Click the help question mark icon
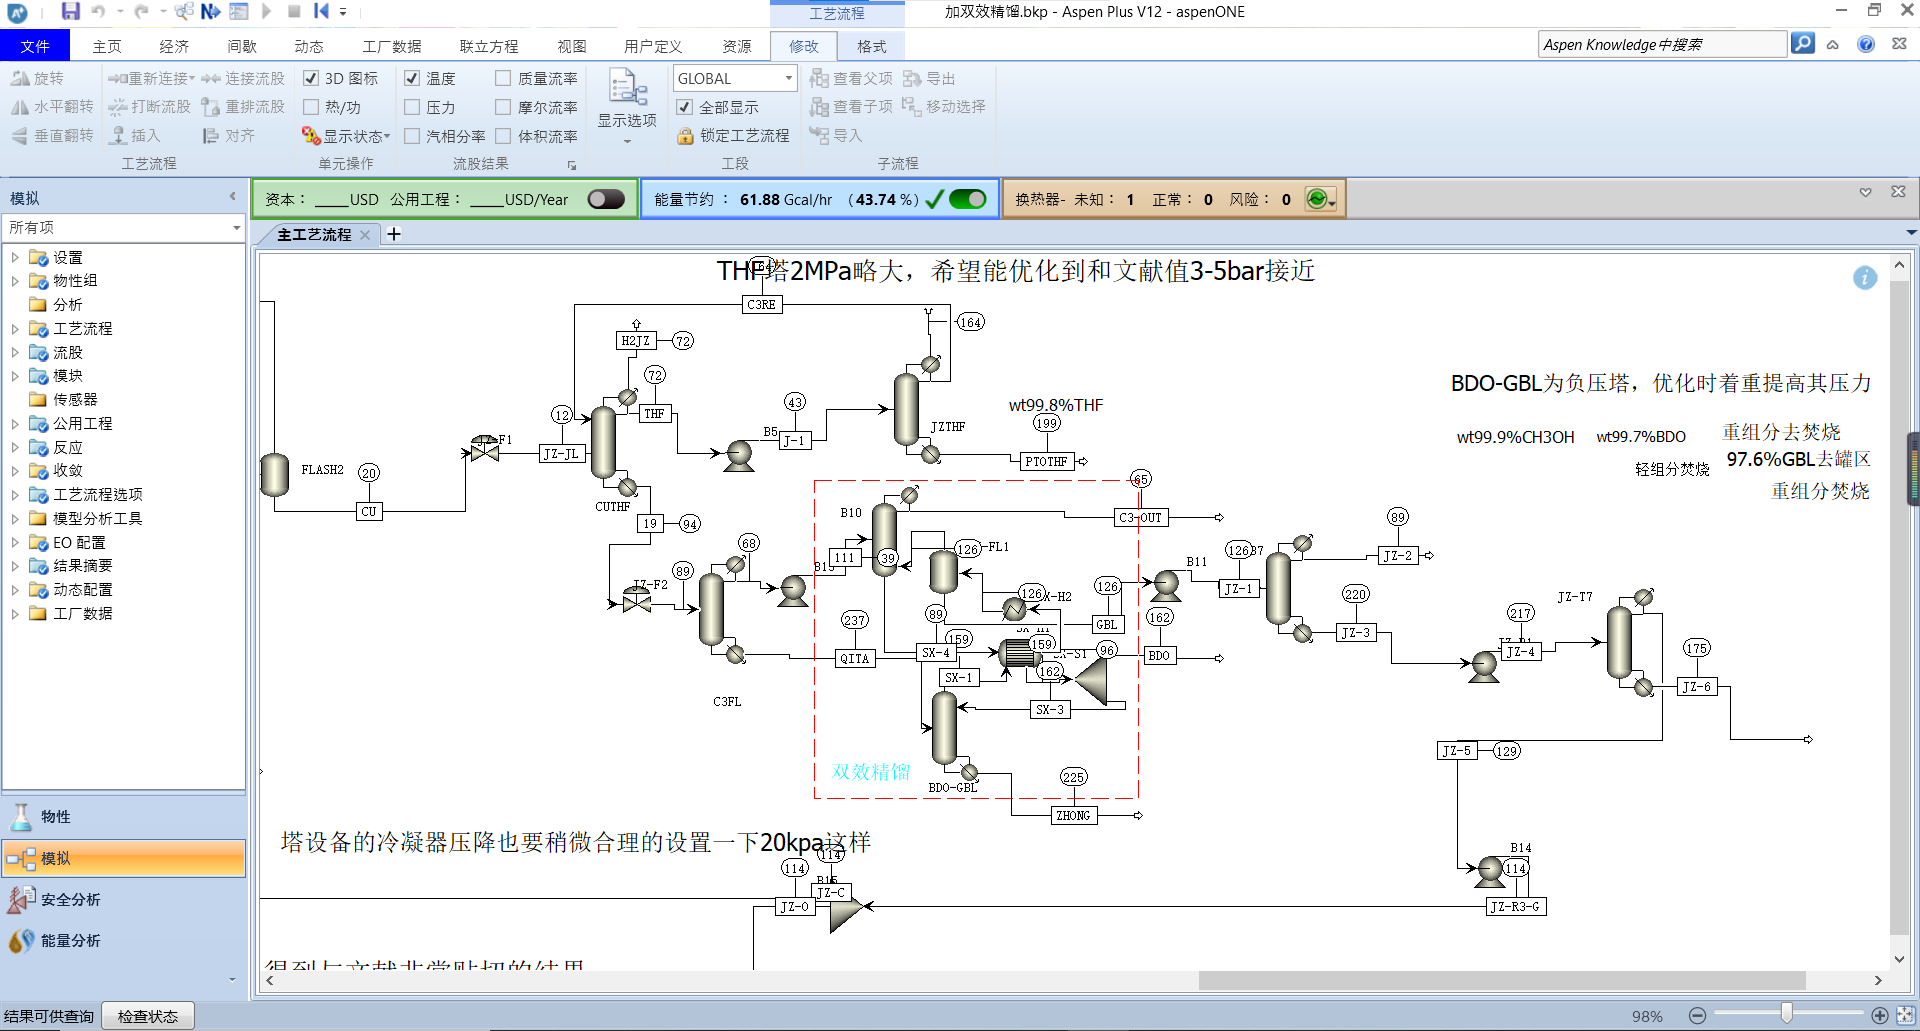Image resolution: width=1920 pixels, height=1031 pixels. pos(1866,44)
